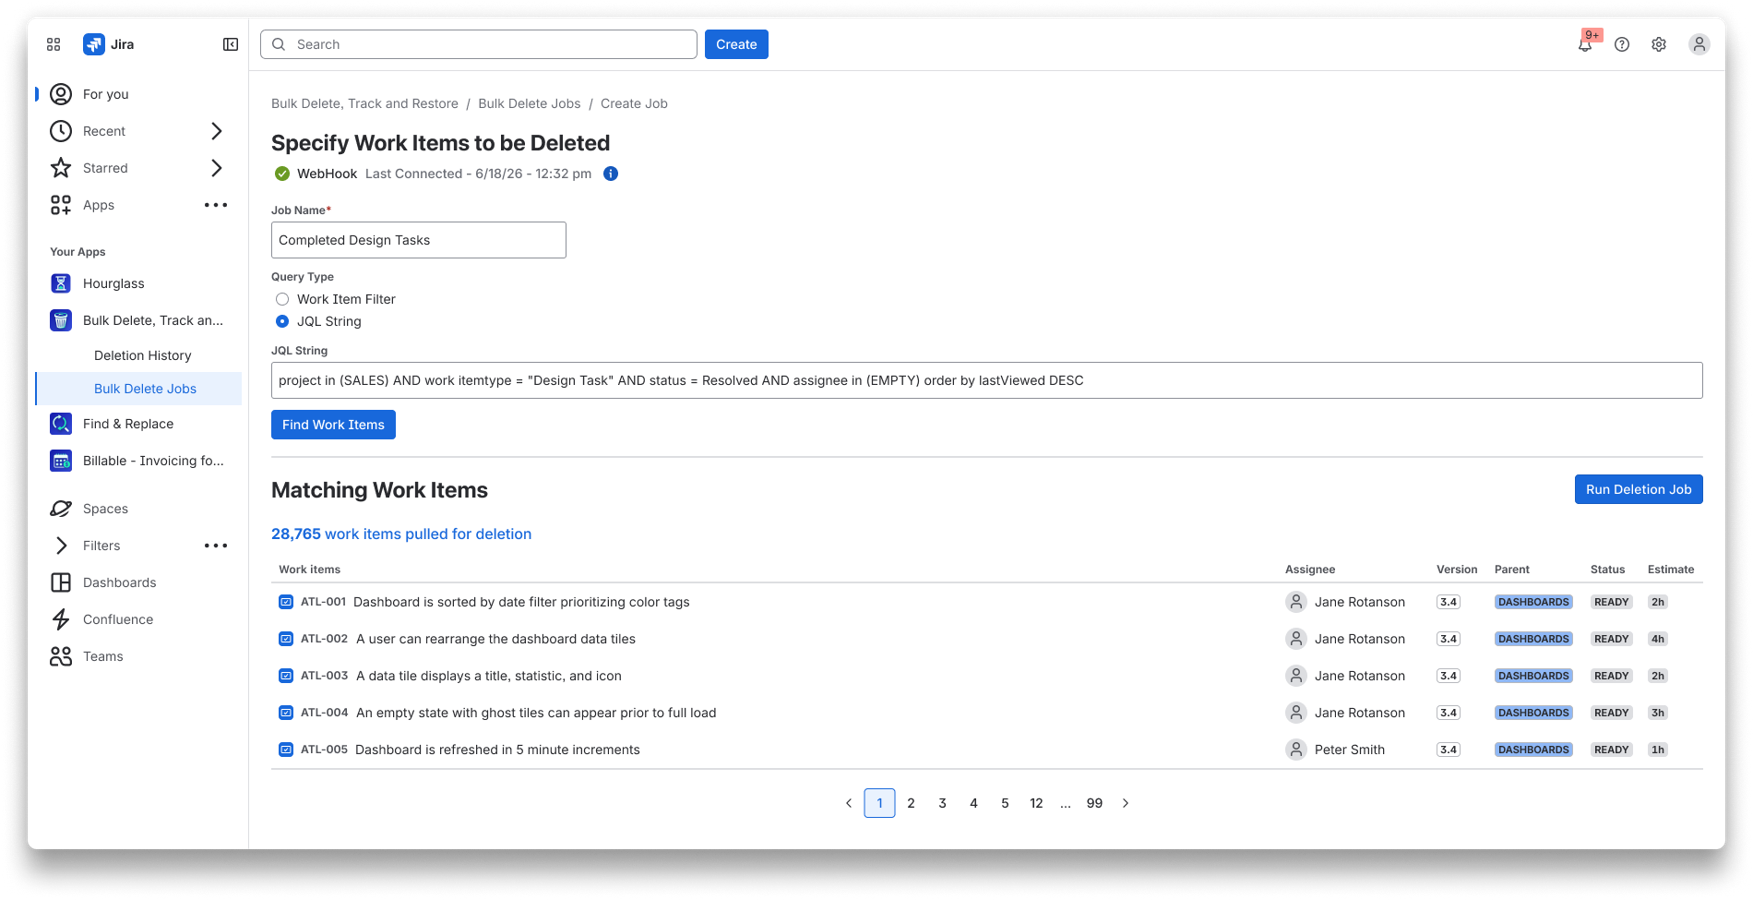Screen dimensions: 1753x900
Task: Click the Apps grid icon in sidebar
Action: 61,205
